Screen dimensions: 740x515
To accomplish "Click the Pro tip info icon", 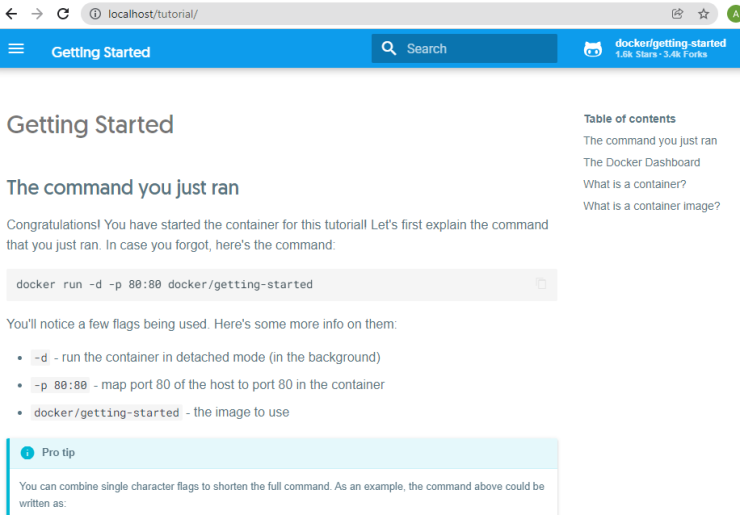I will click(x=27, y=453).
